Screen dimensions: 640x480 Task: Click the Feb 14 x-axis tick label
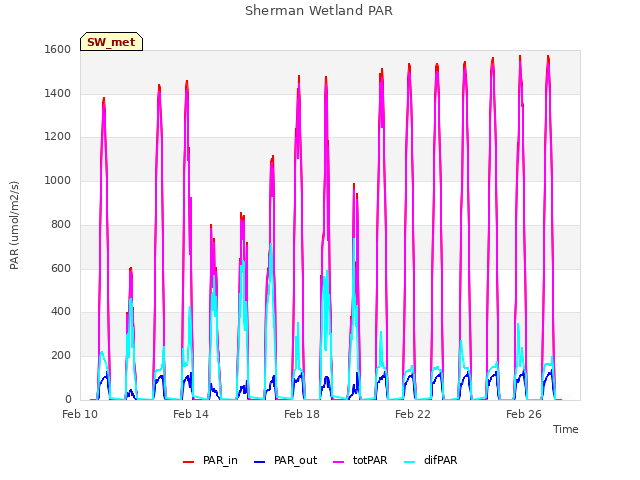(191, 414)
